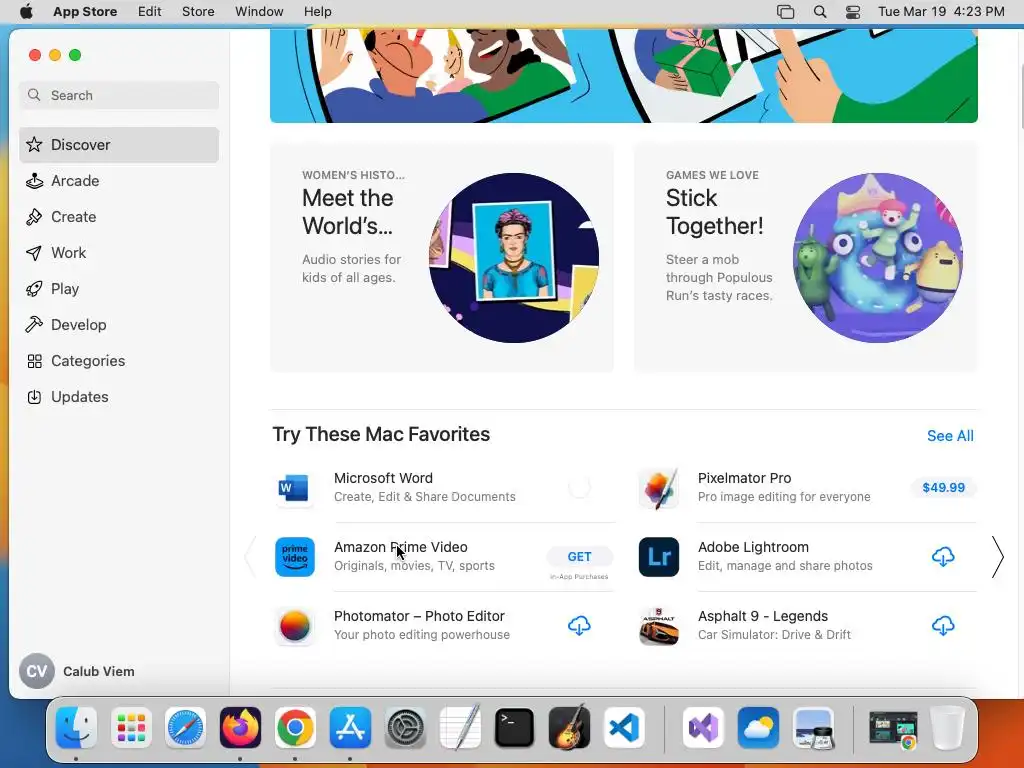Open TextEdit from the Dock
Screen dimensions: 1024x768
(460, 728)
